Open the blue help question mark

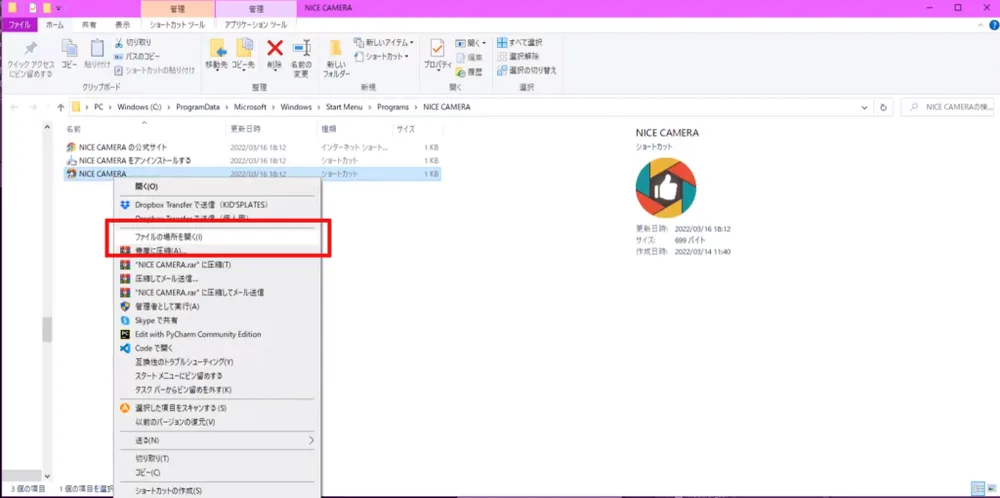[x=994, y=25]
